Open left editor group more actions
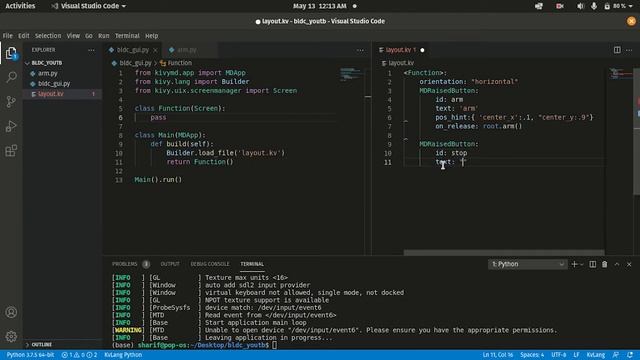Image resolution: width=640 pixels, height=360 pixels. (x=360, y=50)
